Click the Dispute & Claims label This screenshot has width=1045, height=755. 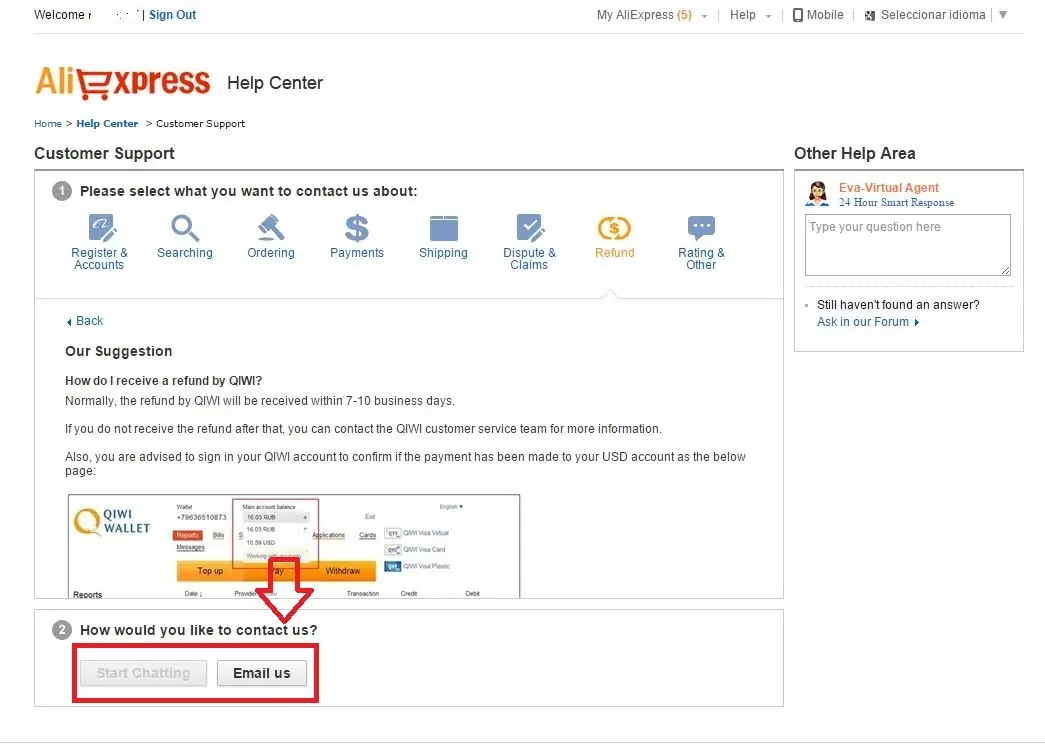[529, 259]
